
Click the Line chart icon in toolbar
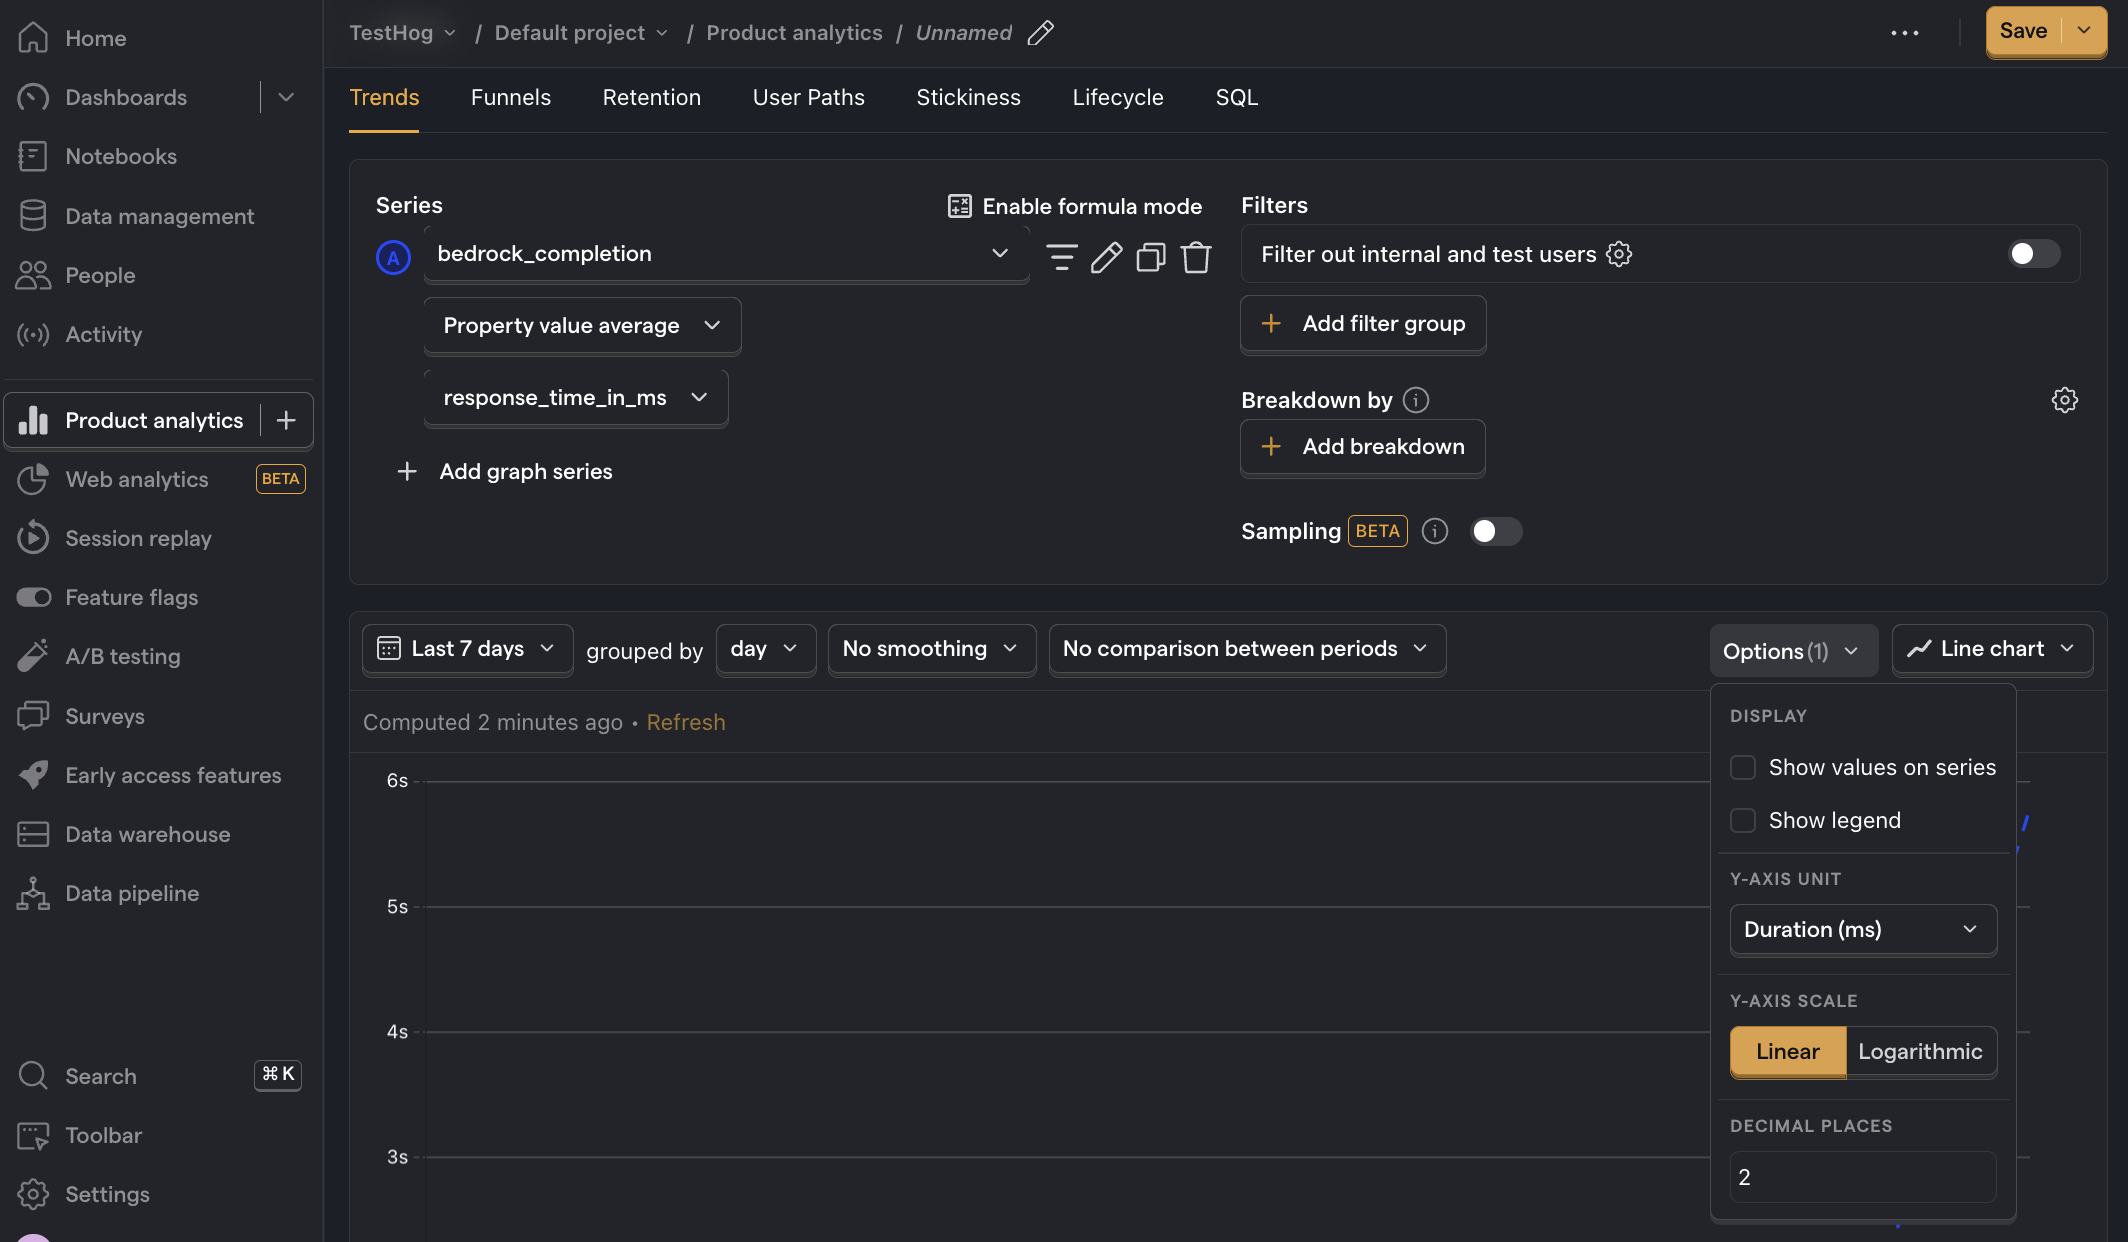1920,648
